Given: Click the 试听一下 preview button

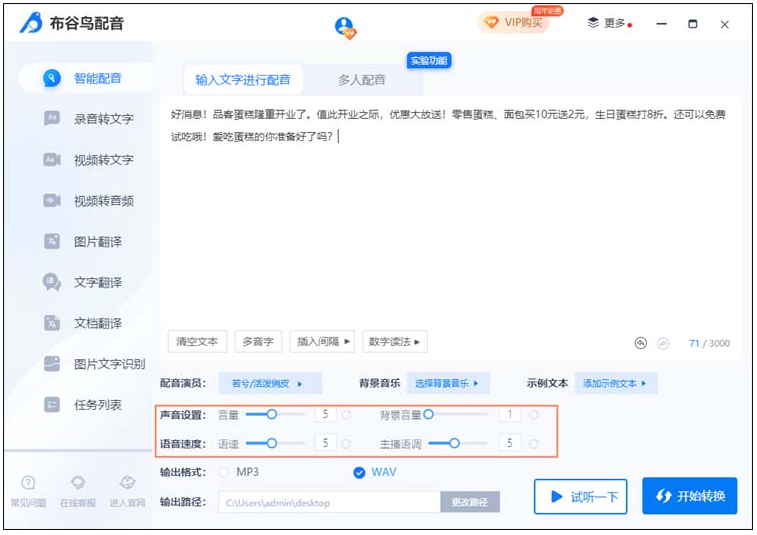Looking at the screenshot, I should pos(580,496).
